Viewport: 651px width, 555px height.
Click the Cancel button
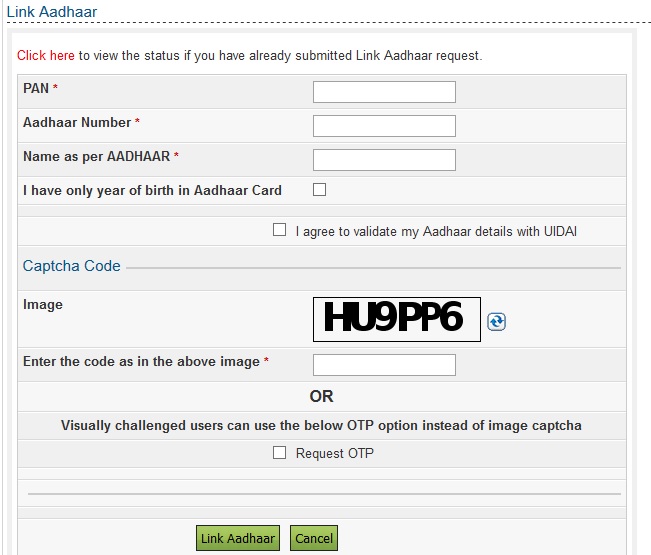point(313,538)
